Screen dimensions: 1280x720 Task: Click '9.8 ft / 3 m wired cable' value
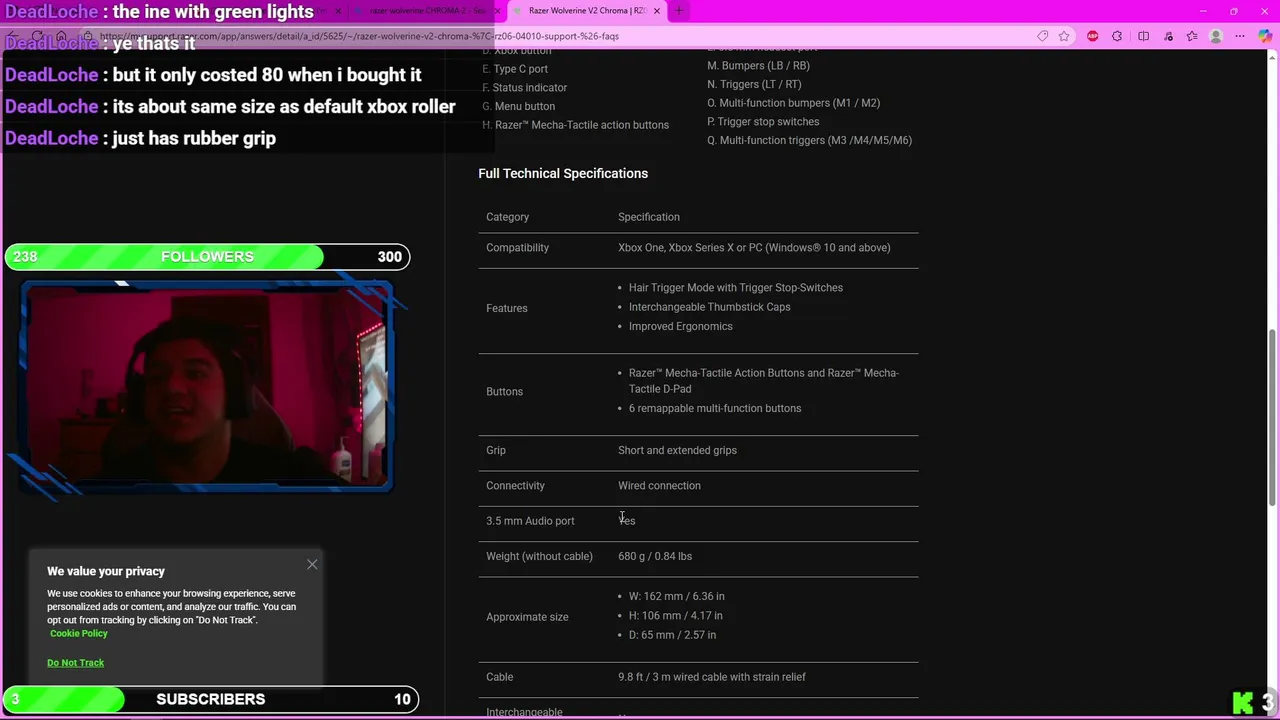click(x=712, y=677)
